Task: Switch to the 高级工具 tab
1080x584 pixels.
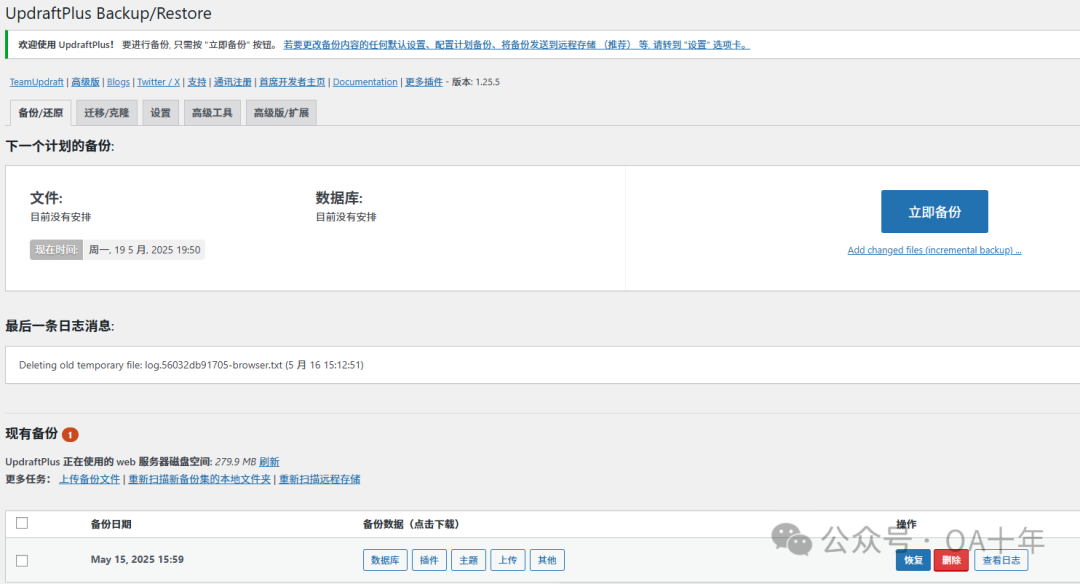Action: click(x=212, y=113)
